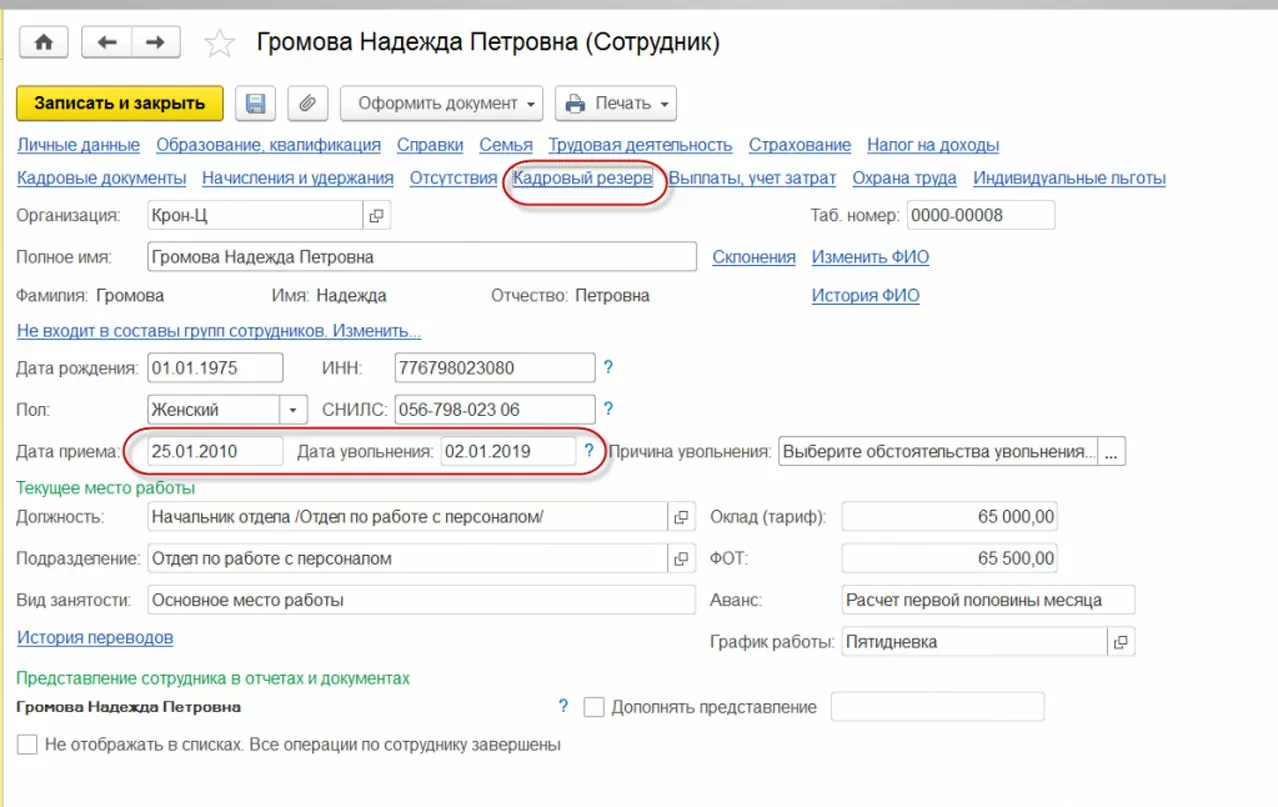
Task: Enable the Дополнять представление checkbox
Action: (x=594, y=707)
